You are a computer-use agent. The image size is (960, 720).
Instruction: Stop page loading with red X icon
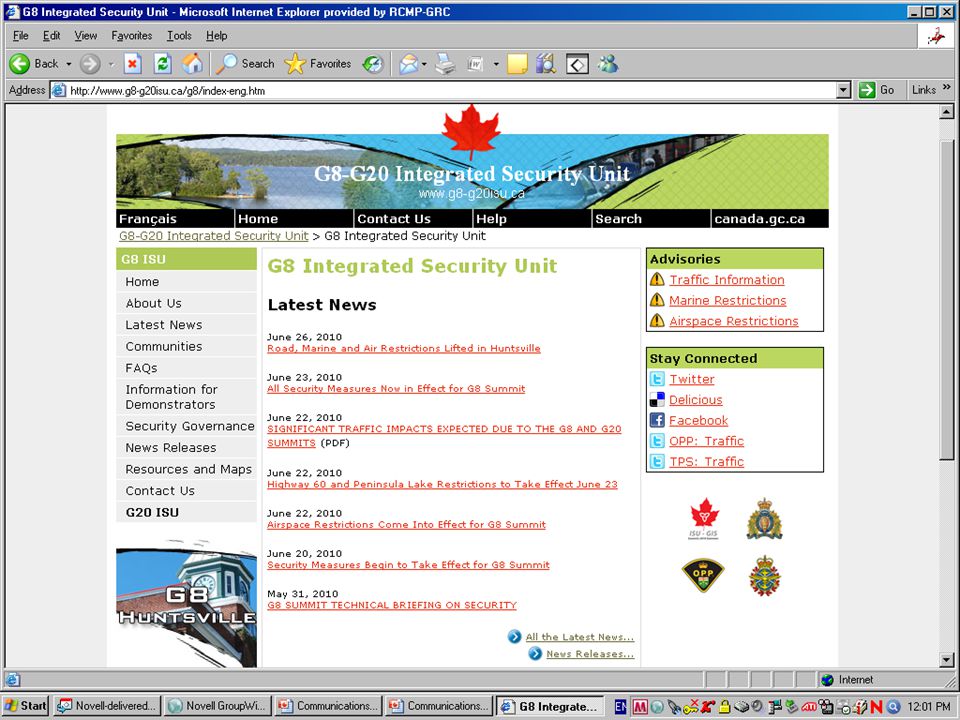point(133,64)
